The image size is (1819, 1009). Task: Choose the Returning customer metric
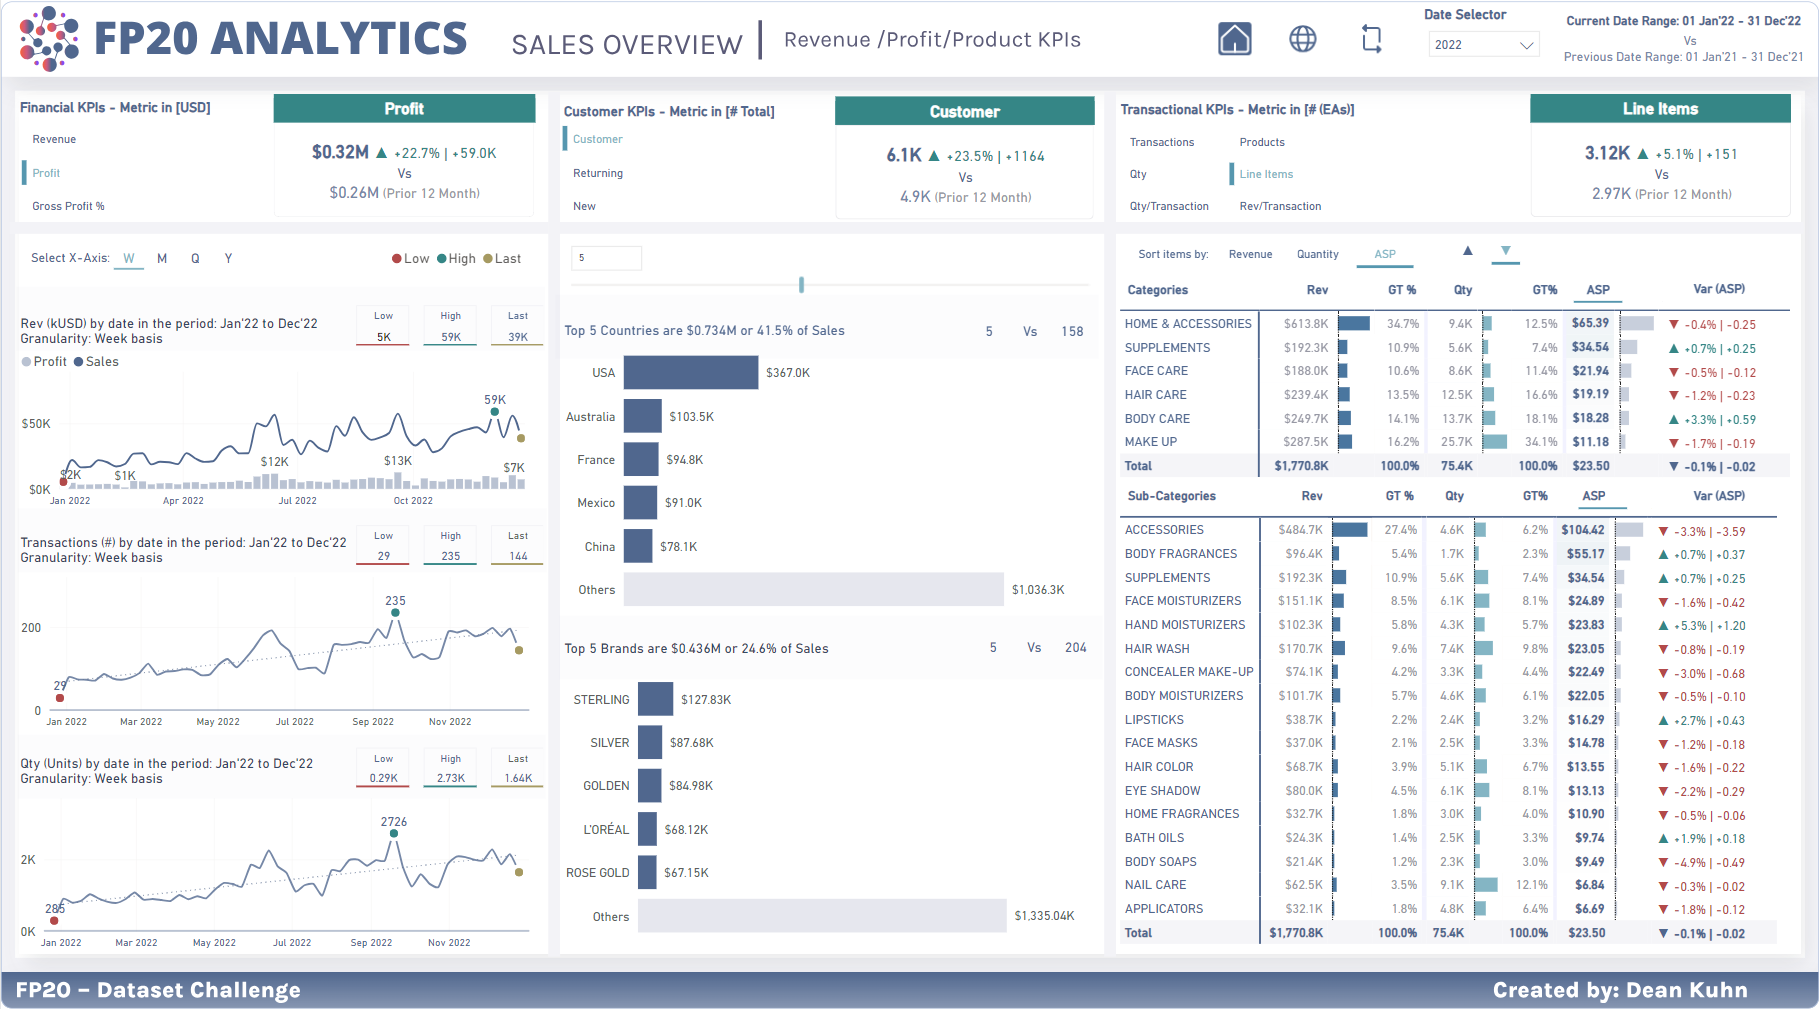tap(598, 174)
